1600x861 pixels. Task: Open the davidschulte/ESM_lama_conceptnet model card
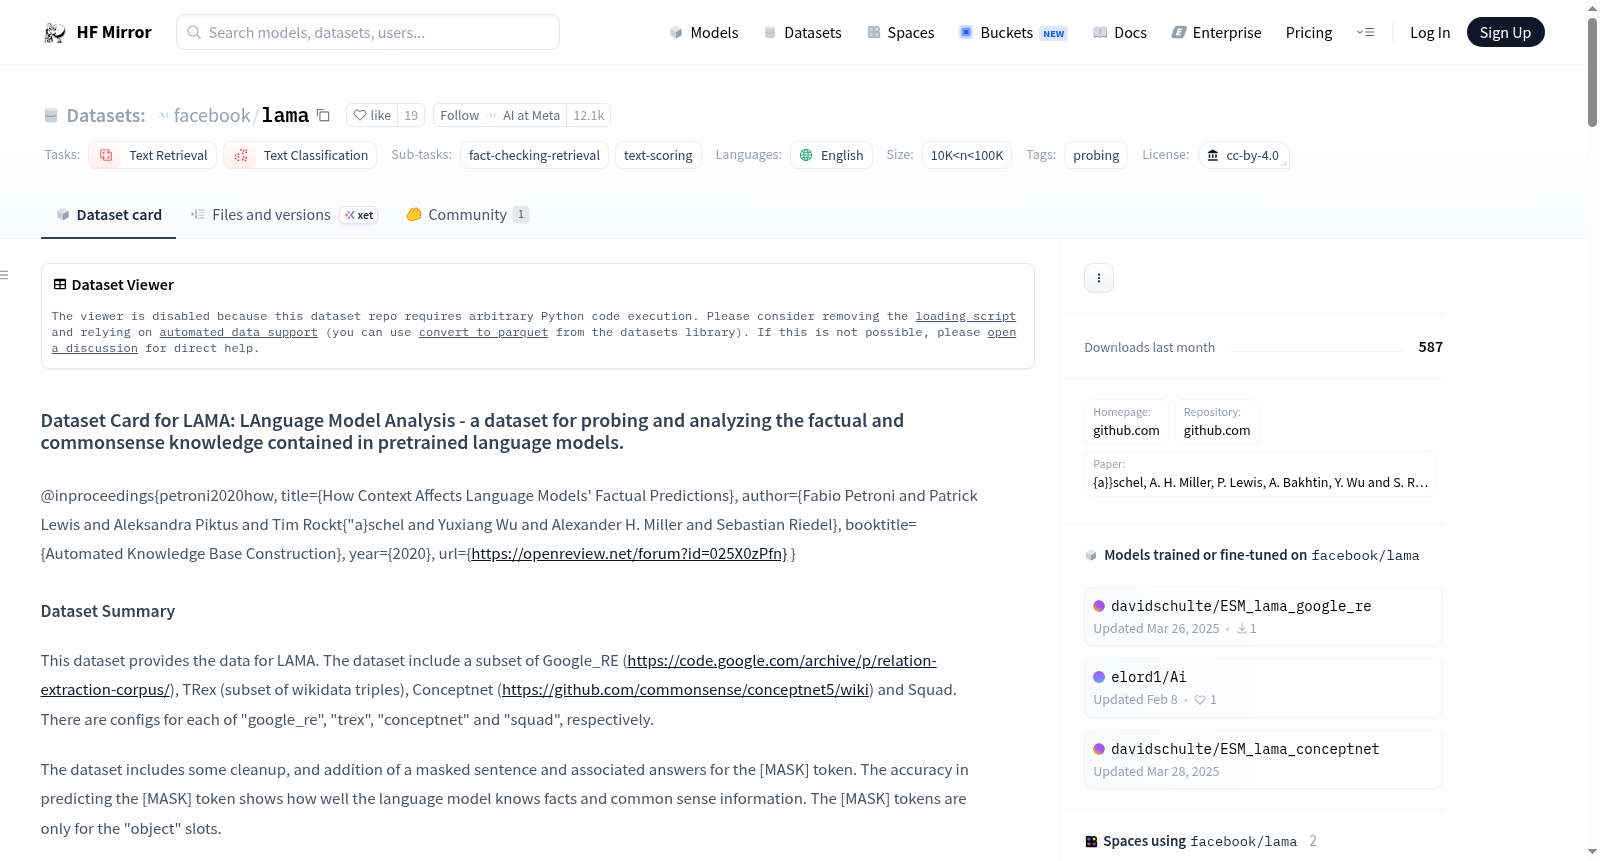click(1263, 760)
